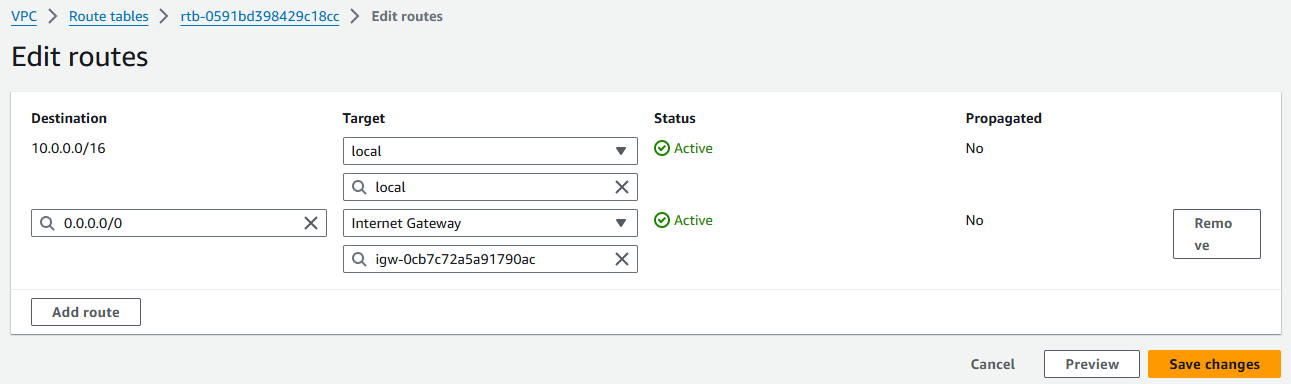The width and height of the screenshot is (1291, 384).
Task: Open the Route tables breadcrumb
Action: click(108, 16)
